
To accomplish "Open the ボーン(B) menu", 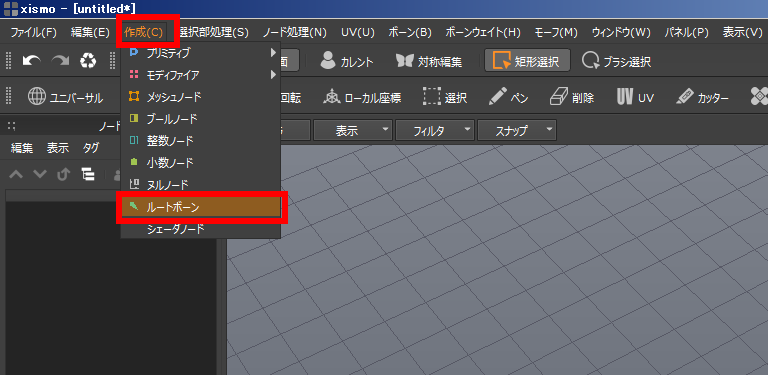I will point(409,32).
